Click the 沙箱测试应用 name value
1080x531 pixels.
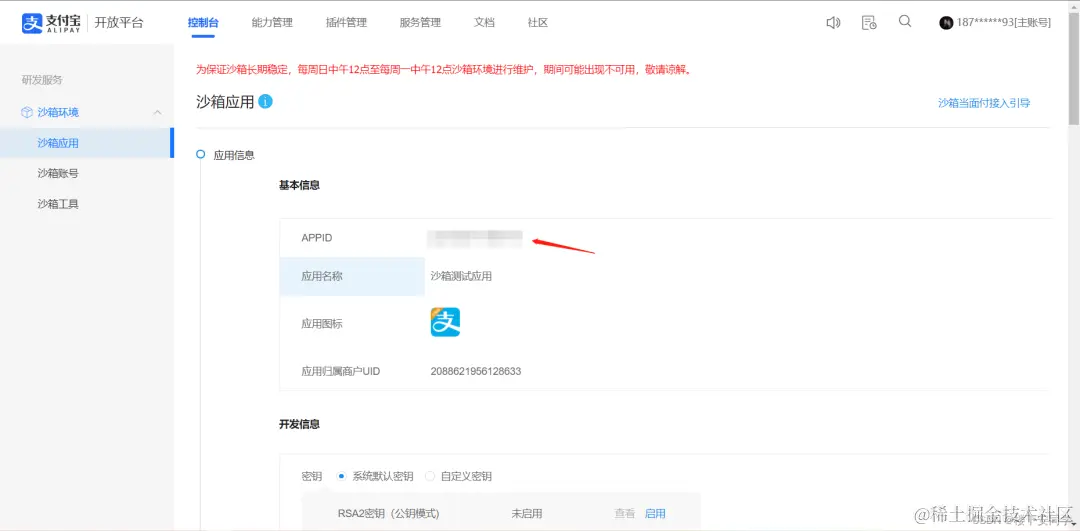pyautogui.click(x=461, y=277)
